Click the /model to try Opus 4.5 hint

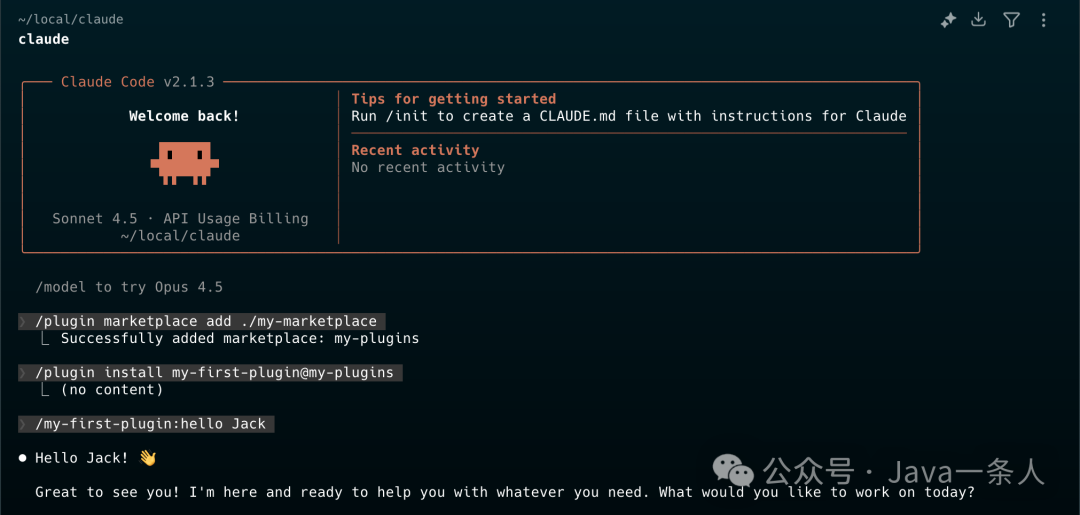point(129,287)
